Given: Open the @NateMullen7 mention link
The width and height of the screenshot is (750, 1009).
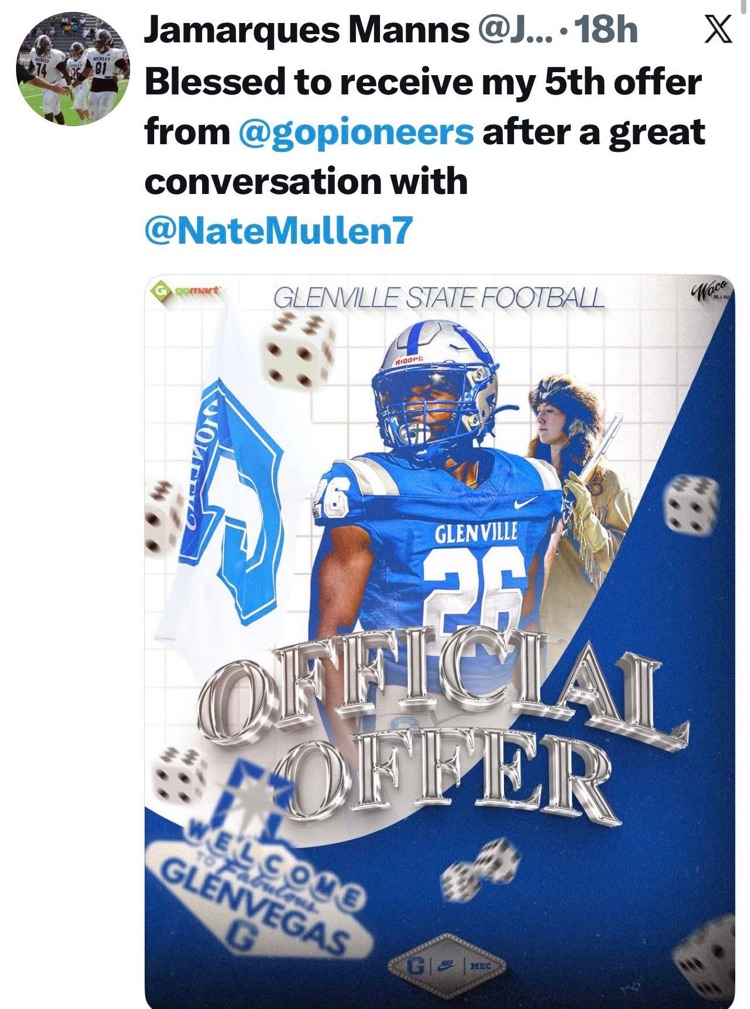Looking at the screenshot, I should (x=278, y=232).
